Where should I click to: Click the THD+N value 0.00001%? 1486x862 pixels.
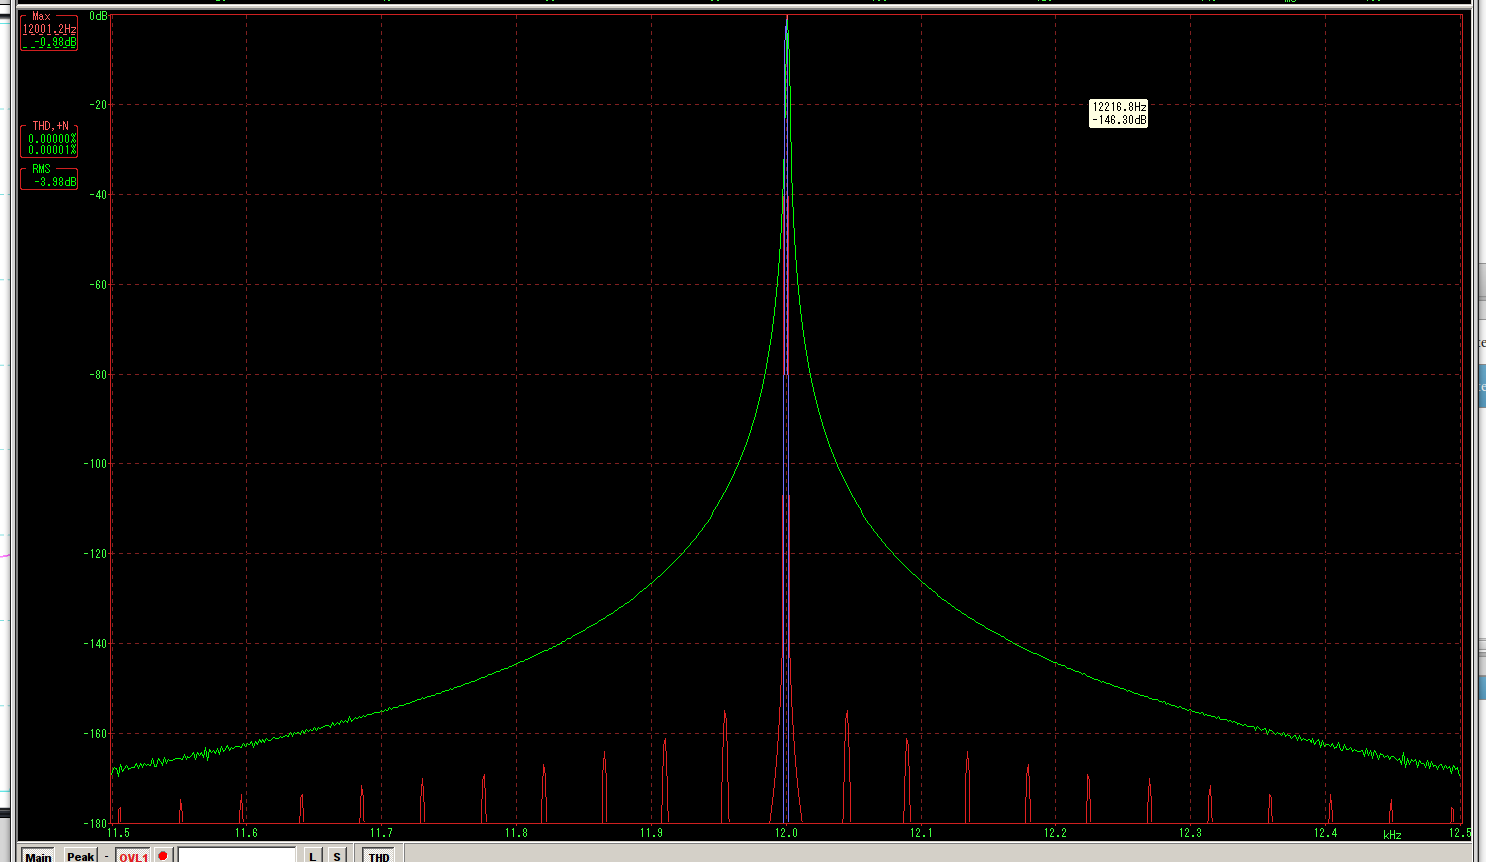tap(52, 150)
